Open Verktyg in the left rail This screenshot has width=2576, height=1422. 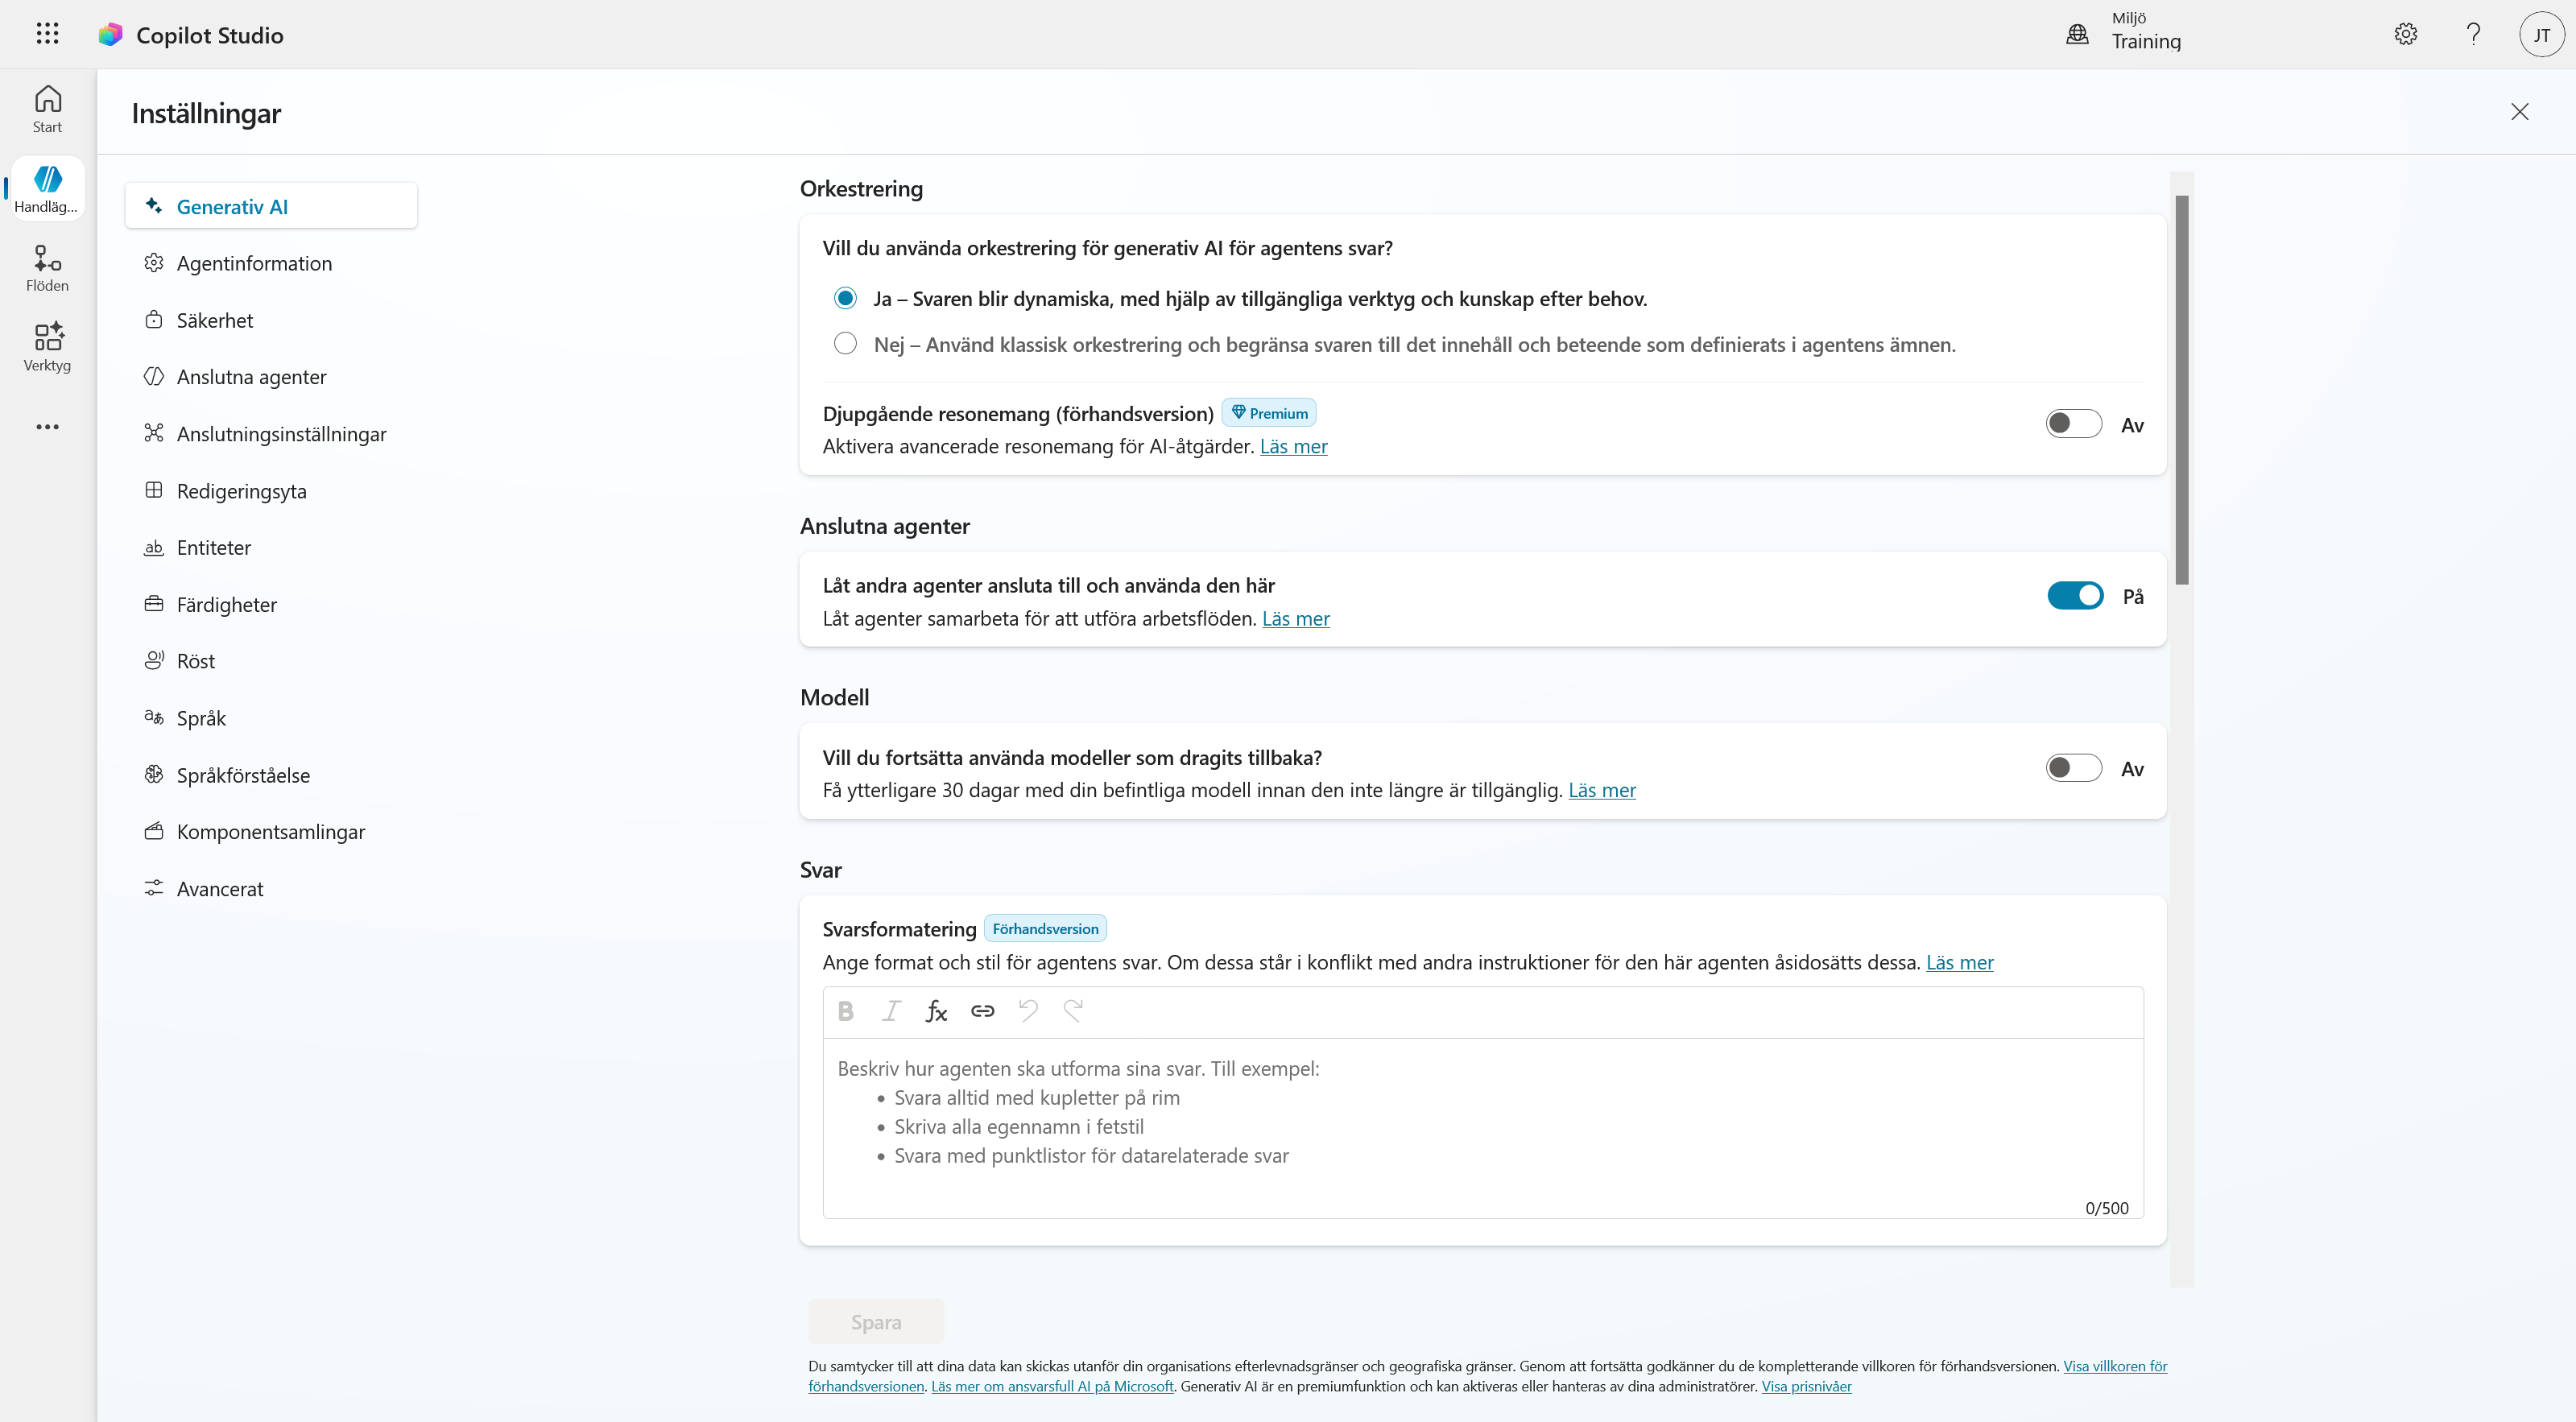point(47,347)
